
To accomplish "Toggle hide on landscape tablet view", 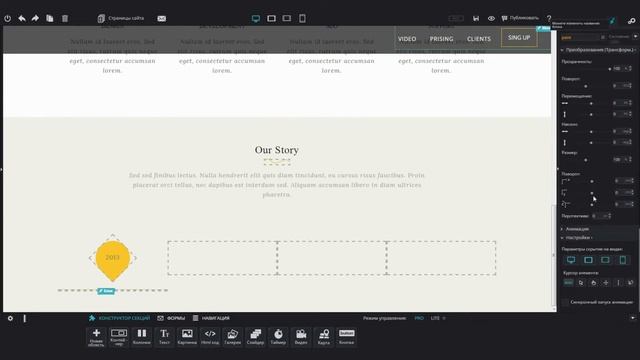I will (x=588, y=260).
